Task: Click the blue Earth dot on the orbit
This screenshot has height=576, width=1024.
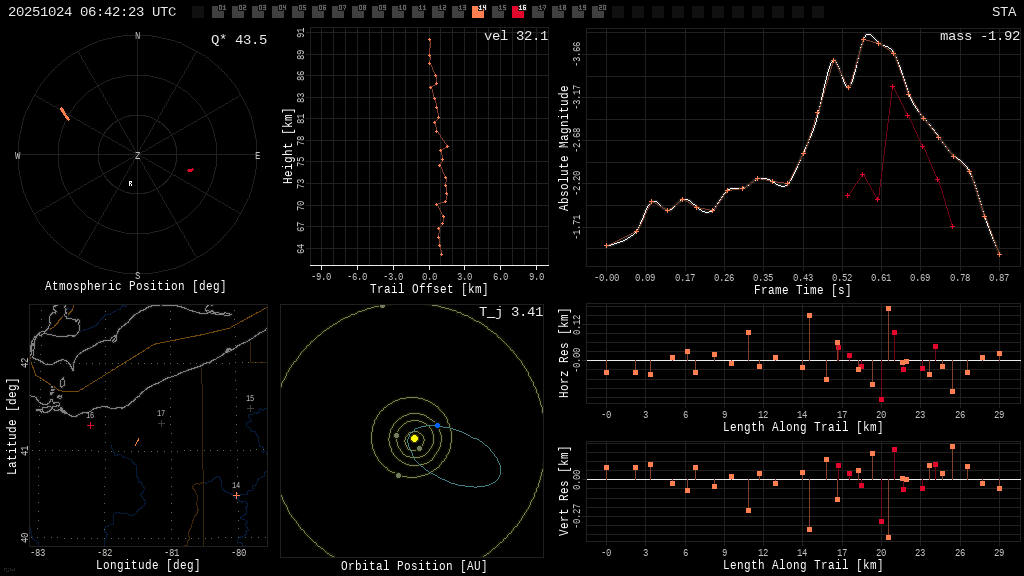Action: point(437,425)
